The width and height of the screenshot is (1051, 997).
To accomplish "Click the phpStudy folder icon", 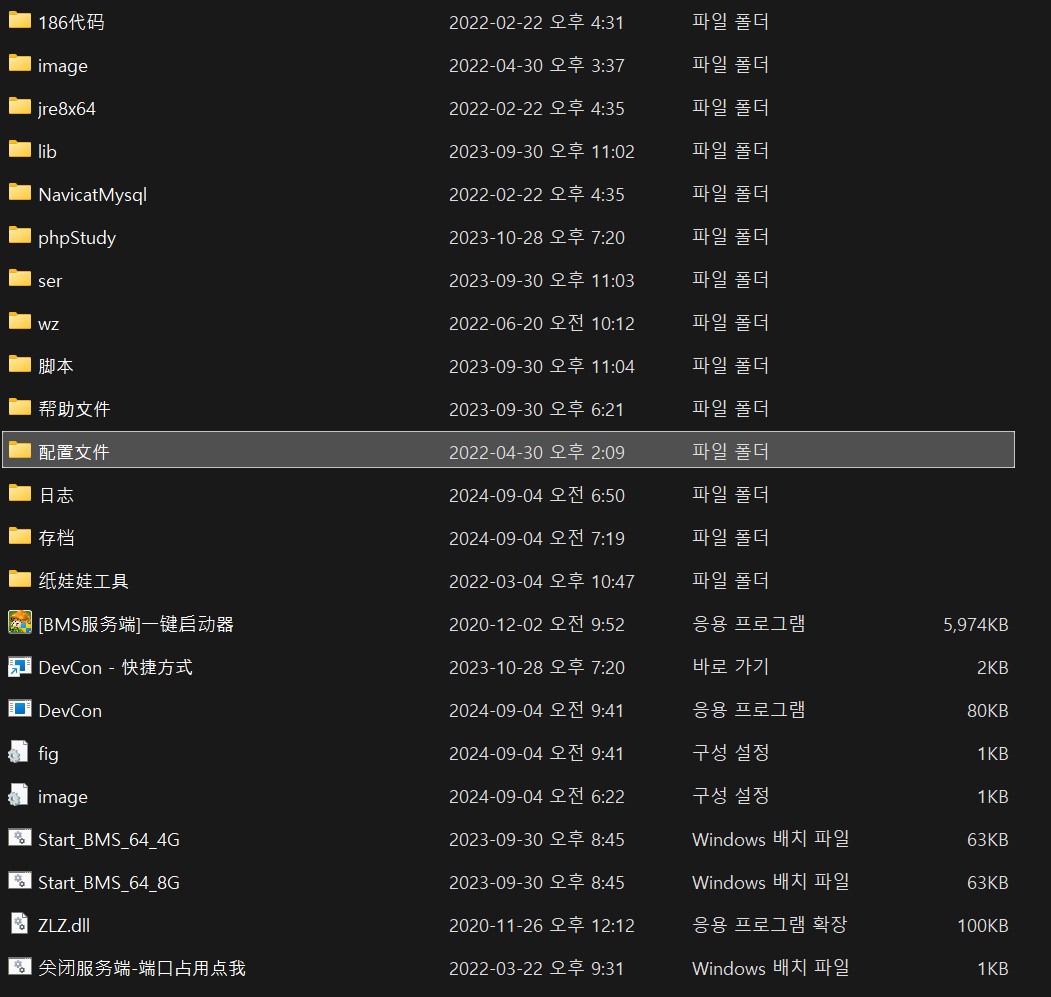I will click(19, 236).
